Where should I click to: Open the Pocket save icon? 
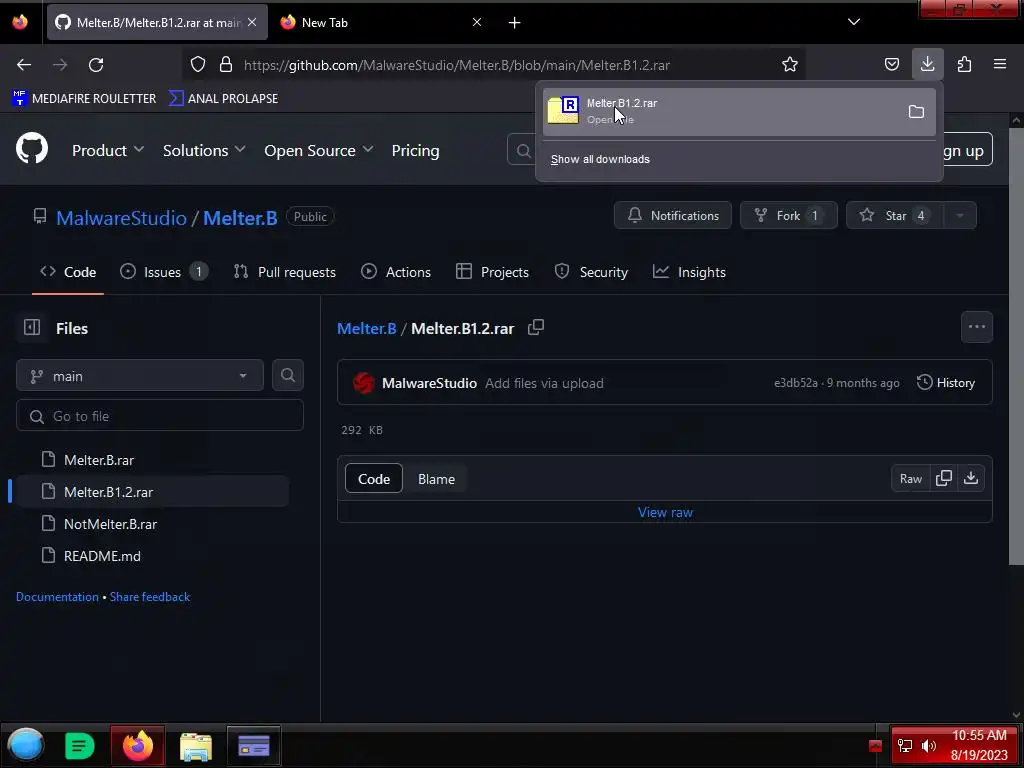pyautogui.click(x=891, y=64)
